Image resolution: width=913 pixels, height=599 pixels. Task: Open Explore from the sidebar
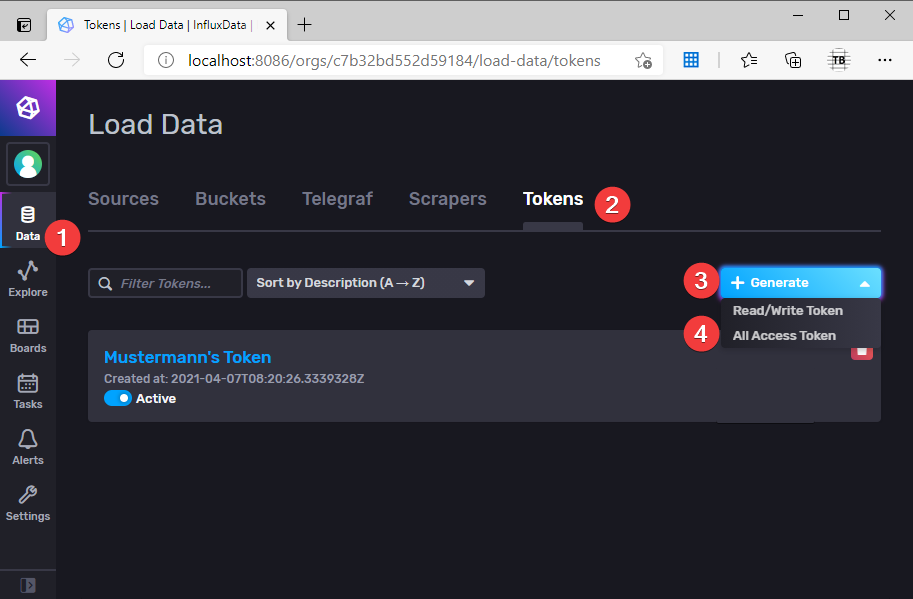coord(27,278)
